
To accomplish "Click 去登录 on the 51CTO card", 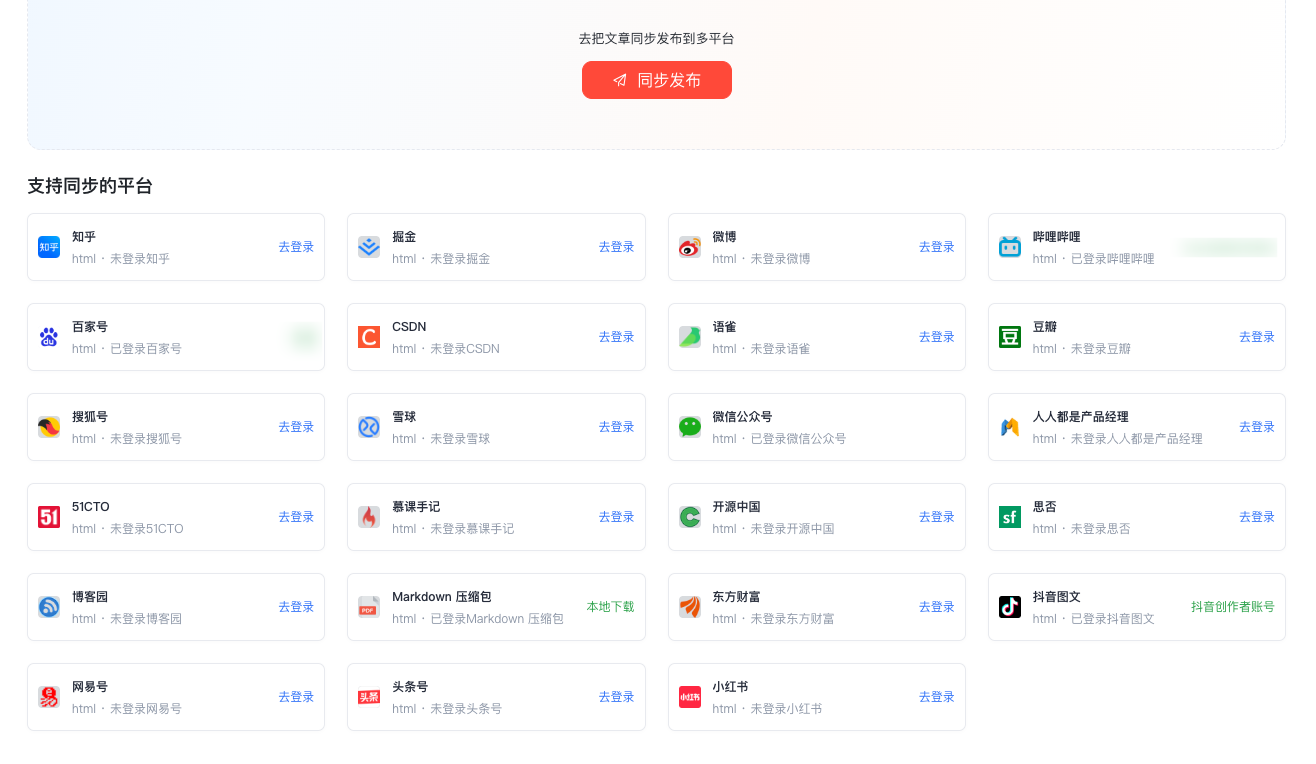I will coord(296,517).
